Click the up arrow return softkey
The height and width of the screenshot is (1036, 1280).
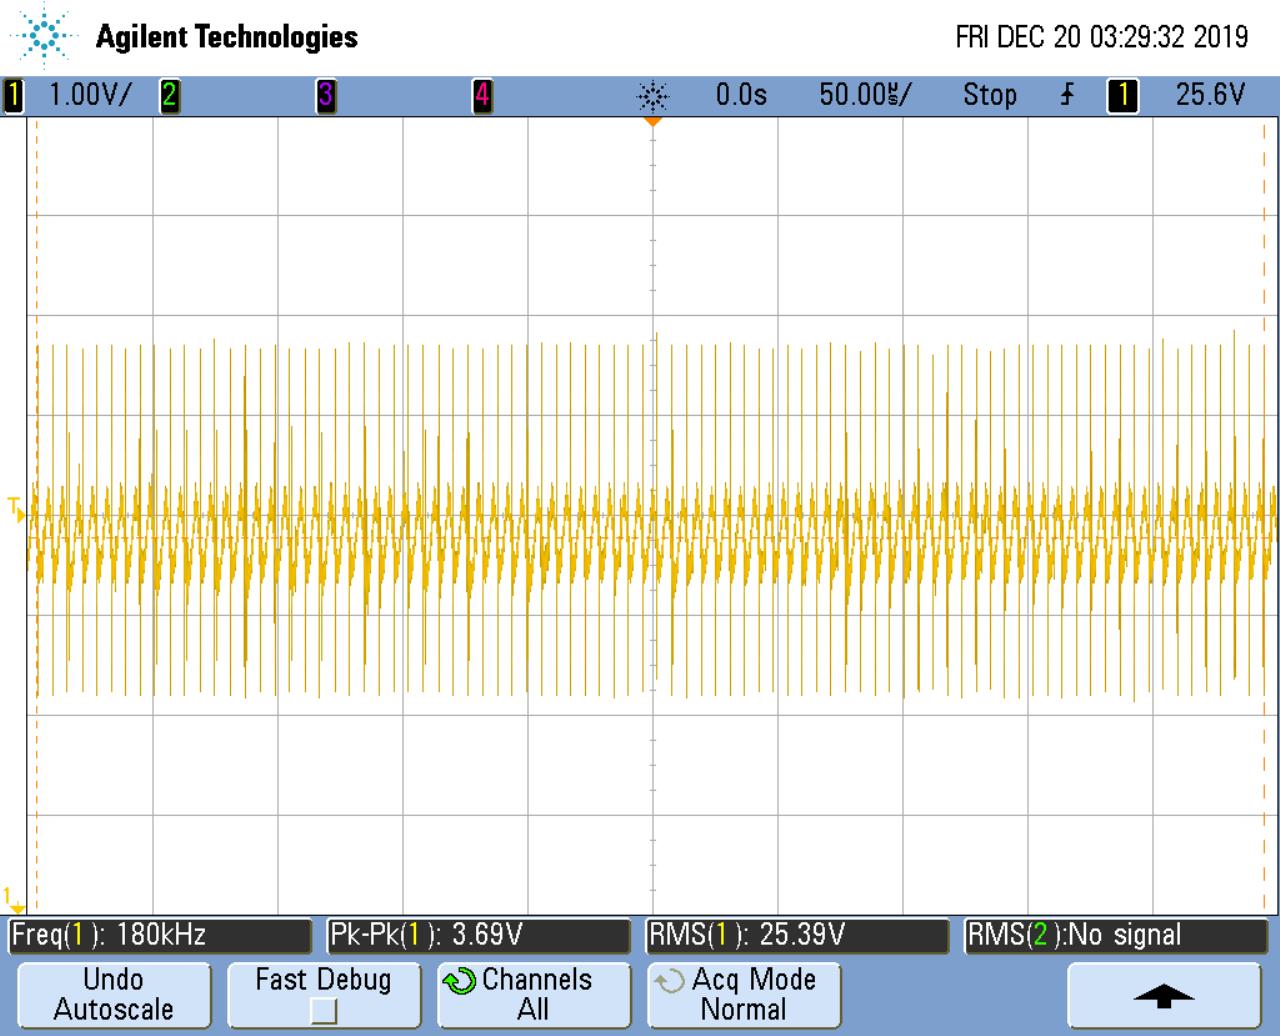[x=1164, y=994]
